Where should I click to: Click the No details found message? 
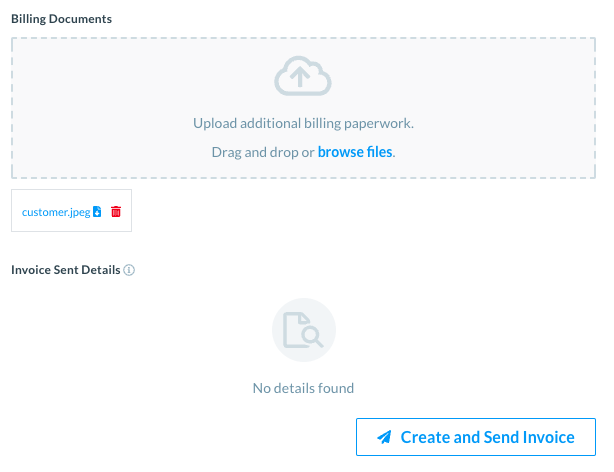point(303,388)
